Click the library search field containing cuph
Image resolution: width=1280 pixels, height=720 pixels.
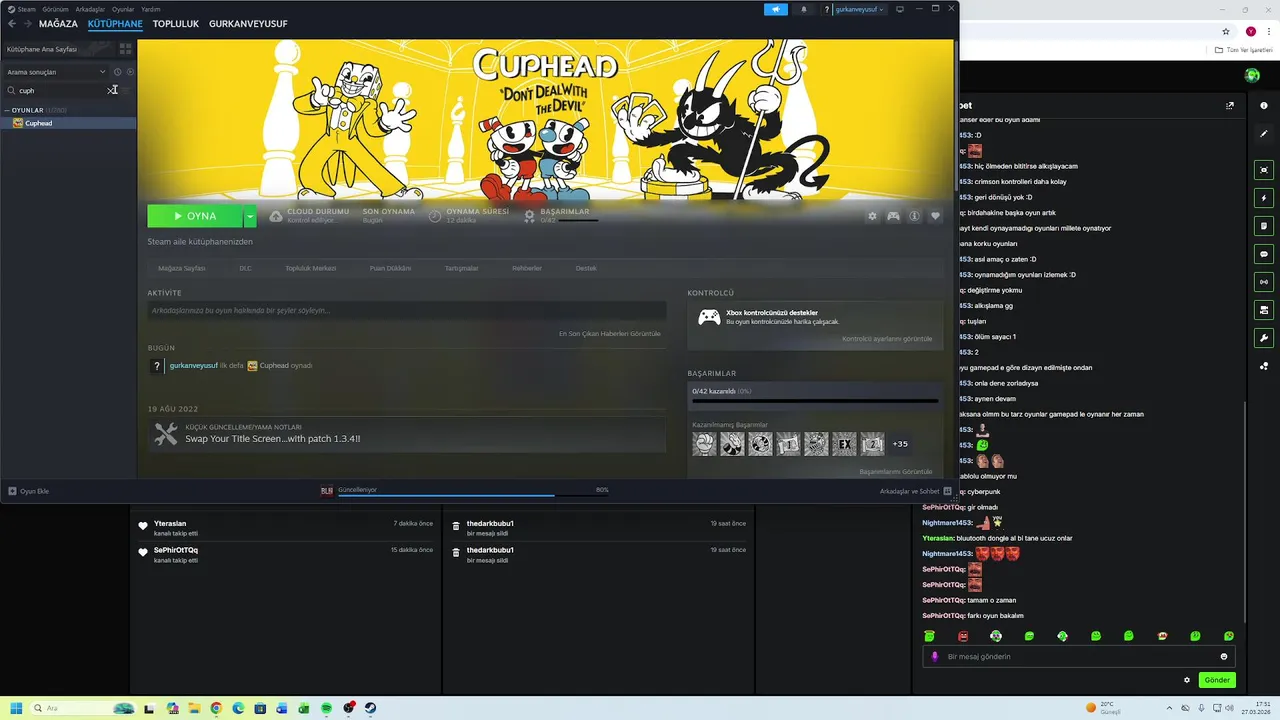[60, 90]
